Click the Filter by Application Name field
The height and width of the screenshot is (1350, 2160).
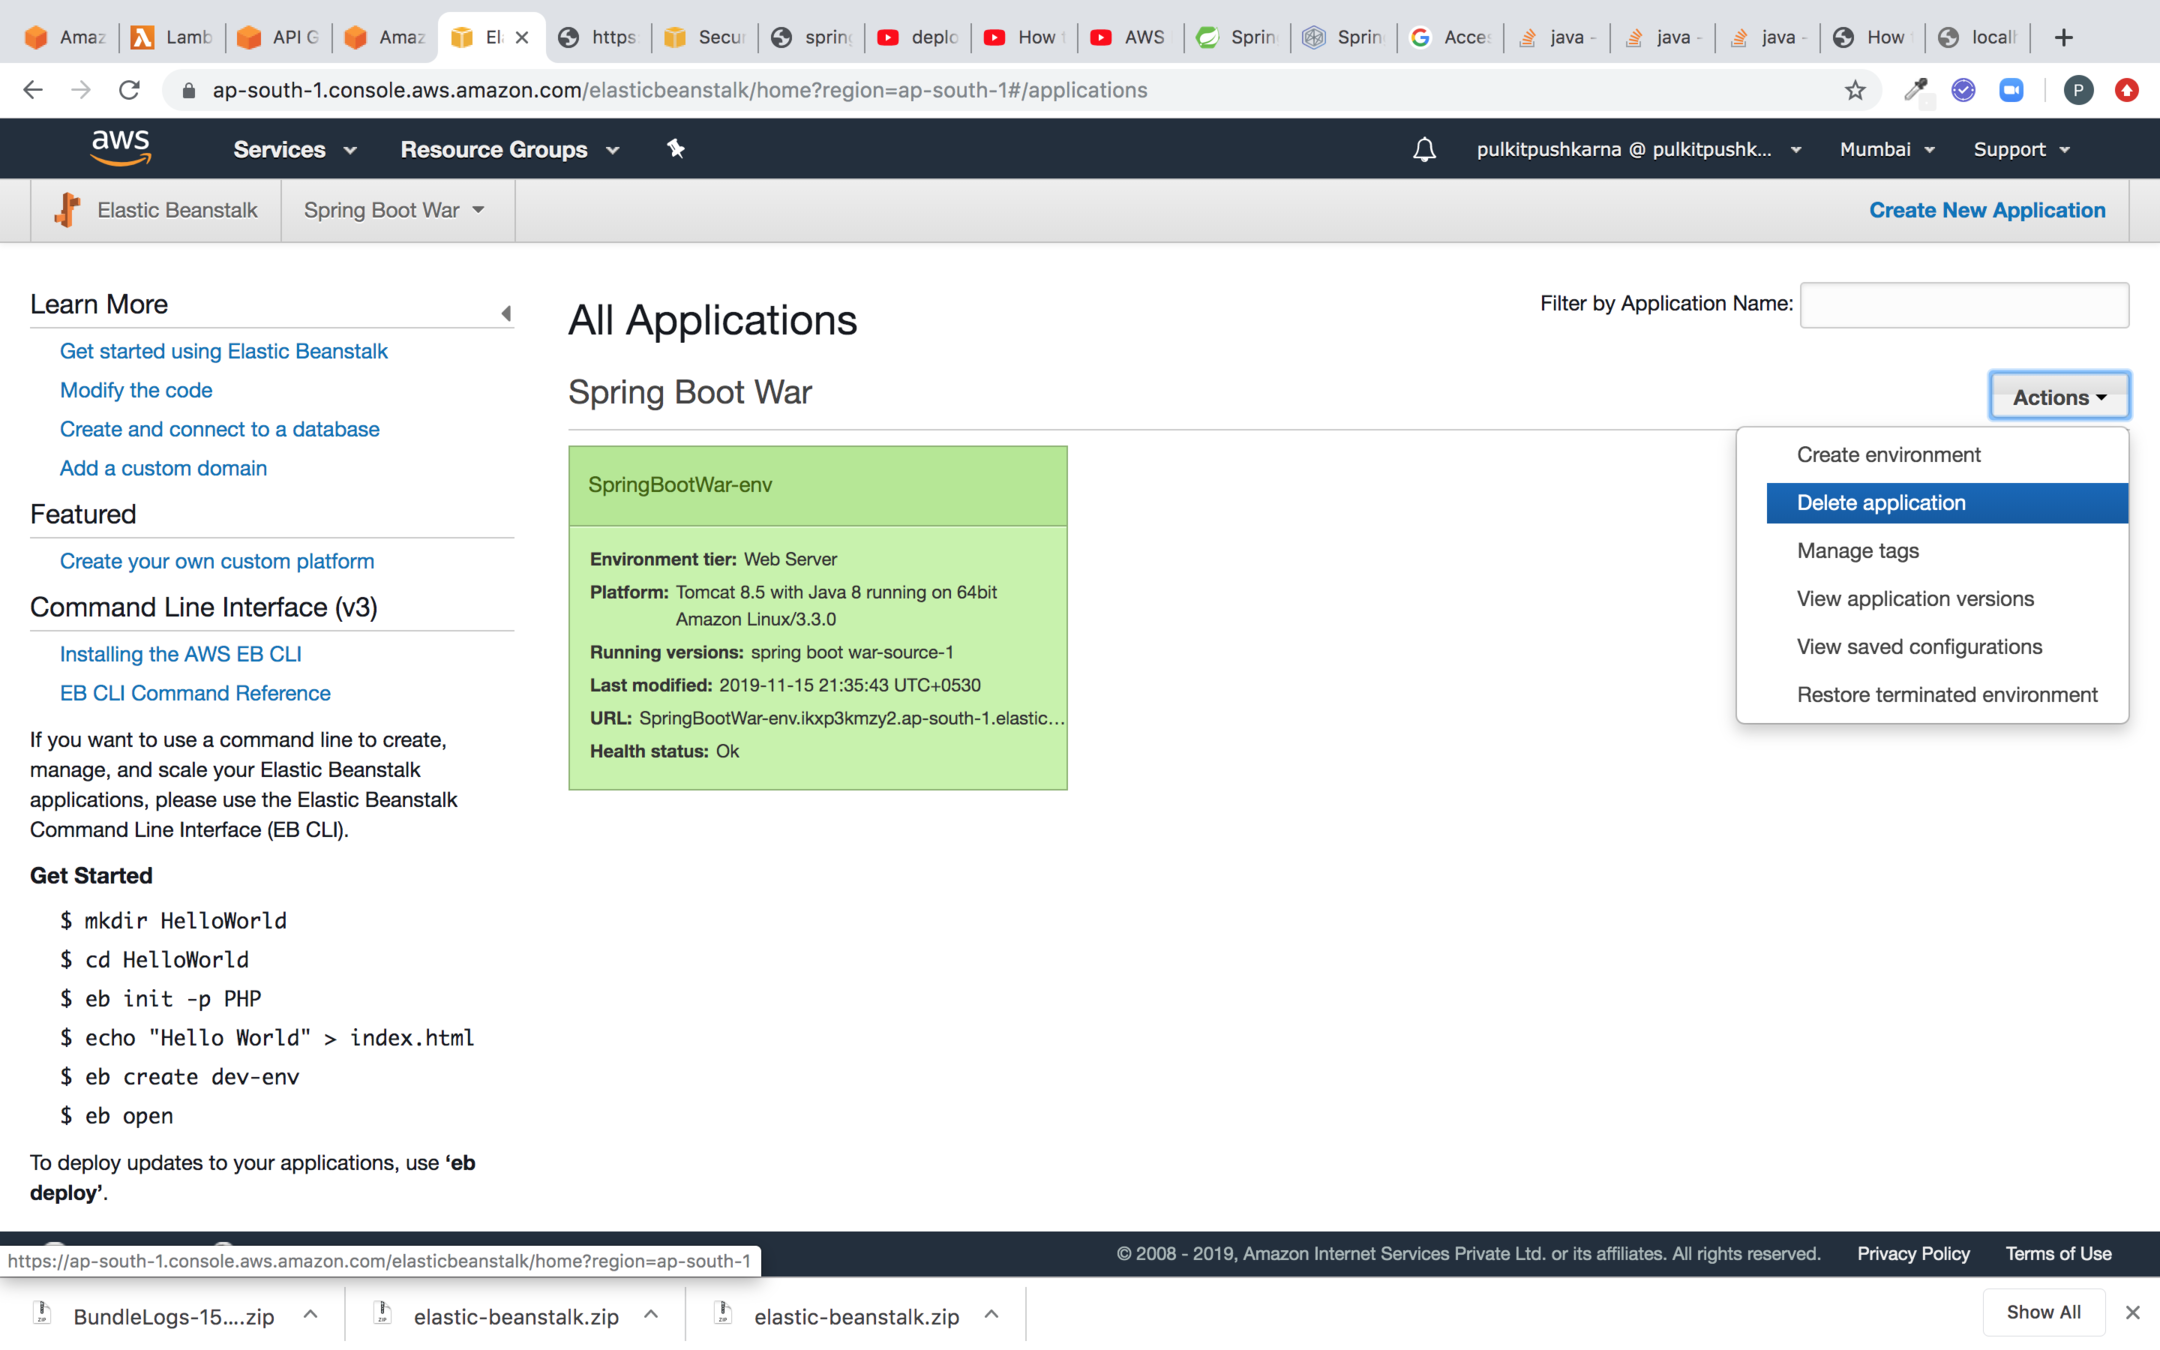(1963, 305)
